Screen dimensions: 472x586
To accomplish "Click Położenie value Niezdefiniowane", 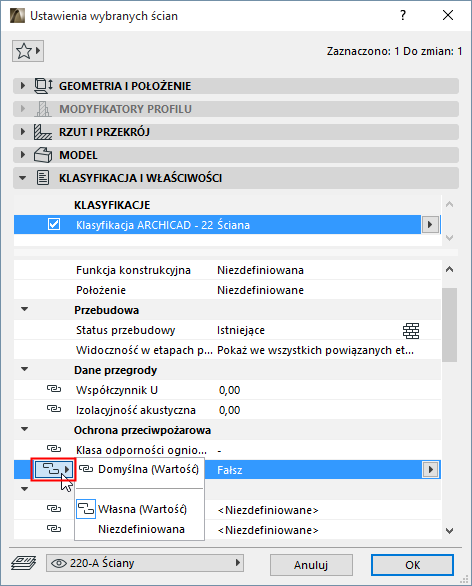I will (x=260, y=290).
